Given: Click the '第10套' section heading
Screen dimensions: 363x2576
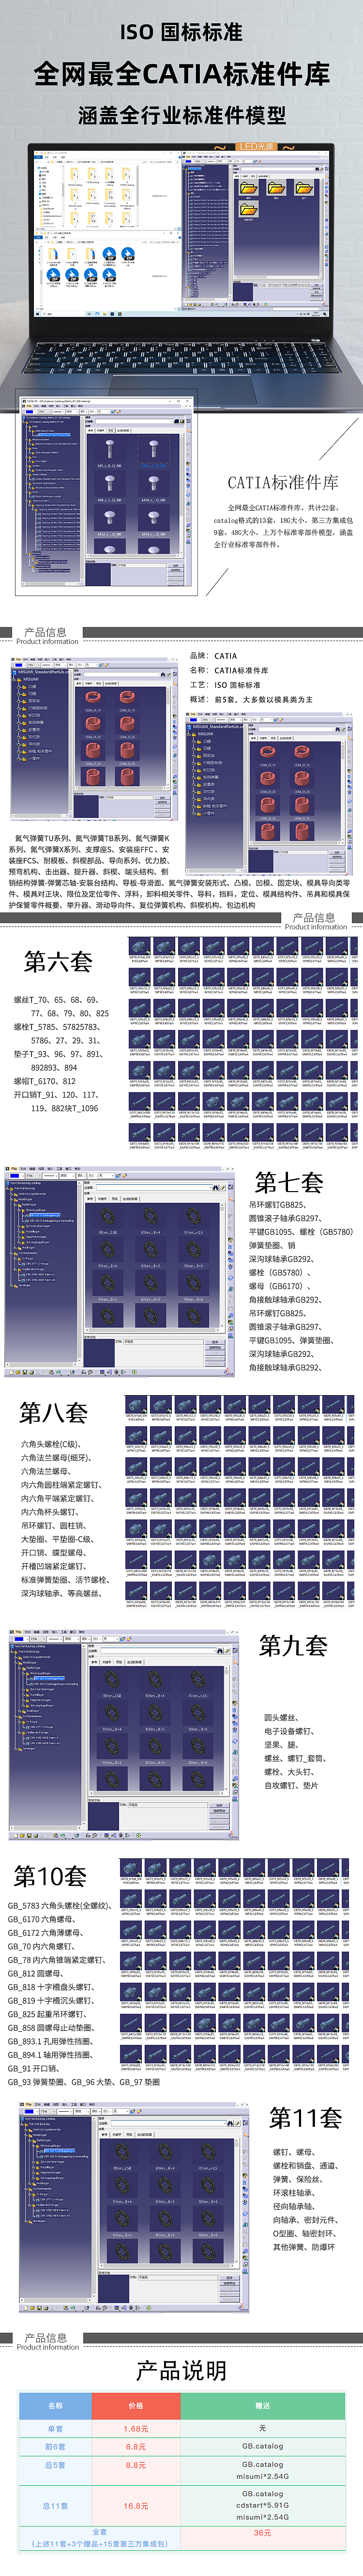Looking at the screenshot, I should 50,1876.
